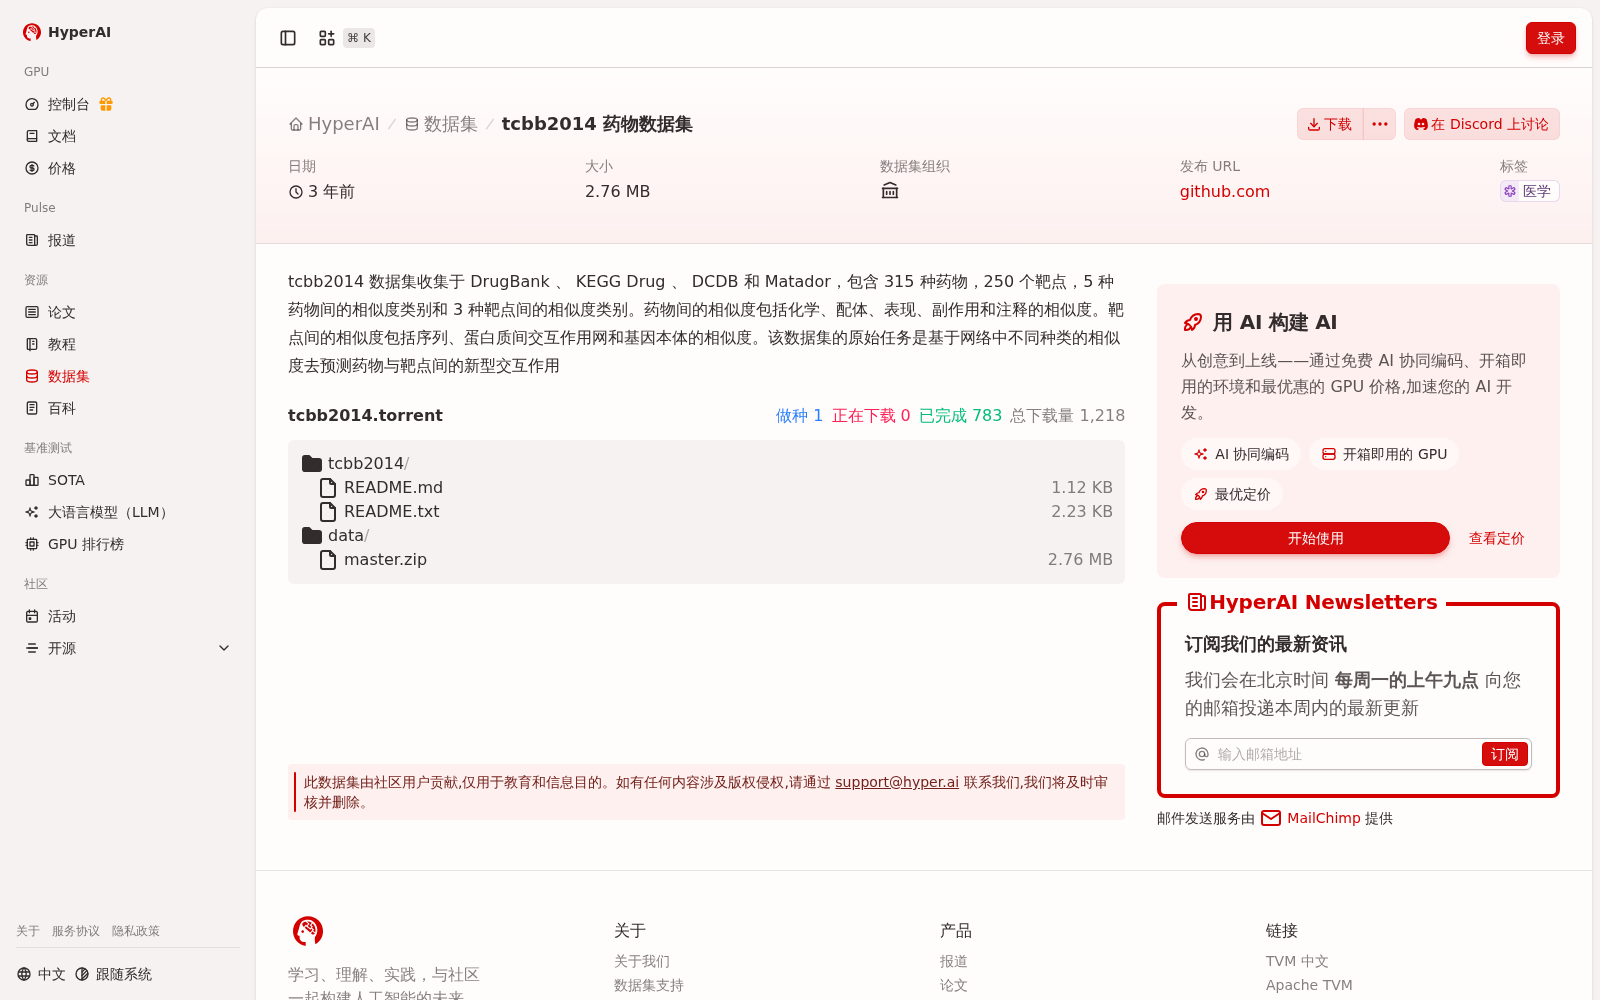Open the 查看定价 link
This screenshot has width=1600, height=1000.
point(1496,538)
